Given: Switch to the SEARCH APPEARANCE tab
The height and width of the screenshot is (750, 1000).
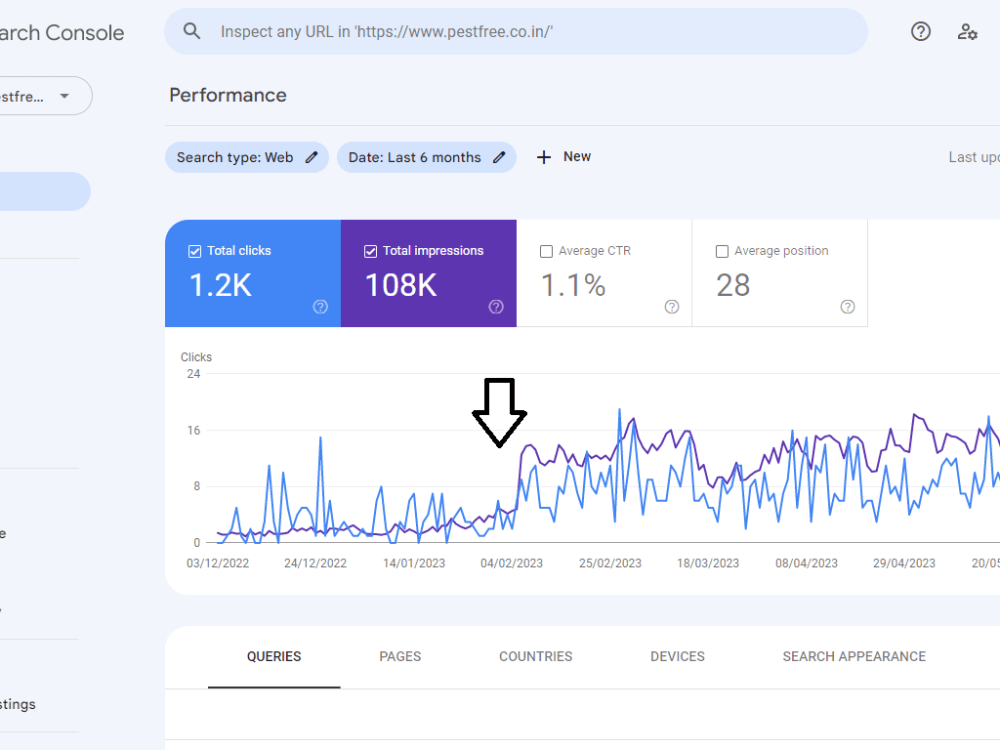Looking at the screenshot, I should [x=854, y=656].
